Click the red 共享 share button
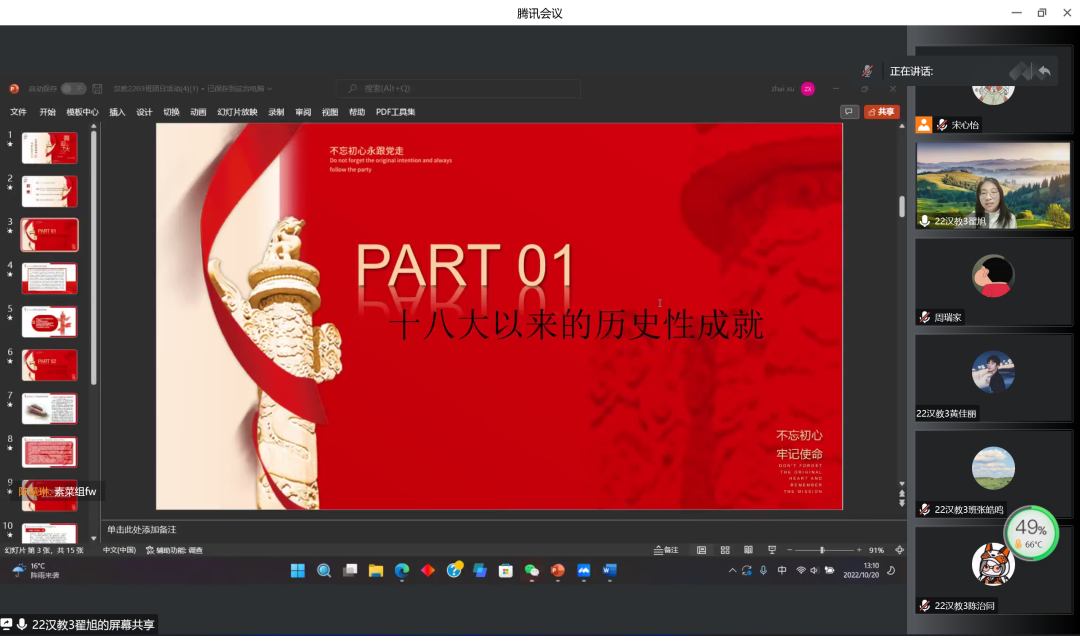Image resolution: width=1080 pixels, height=636 pixels. pos(881,112)
